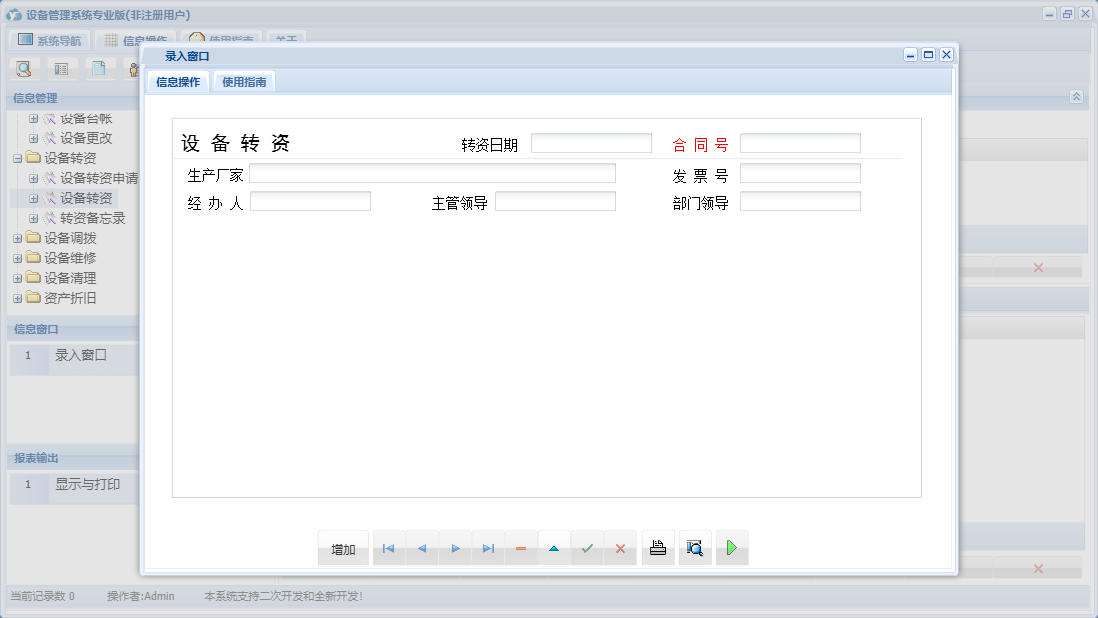Viewport: 1098px width, 618px height.
Task: Confirm entry with the green checkmark icon
Action: coord(587,549)
